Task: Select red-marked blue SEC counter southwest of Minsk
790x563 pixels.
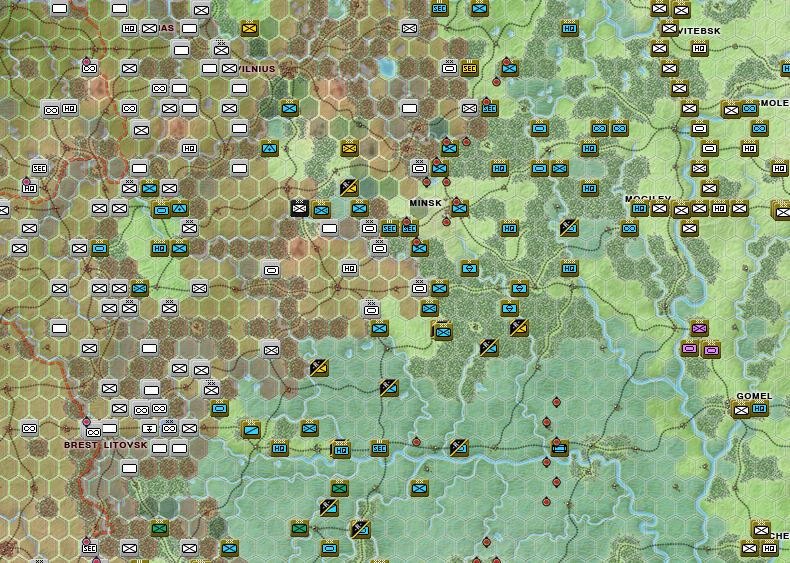Action: pyautogui.click(x=409, y=228)
